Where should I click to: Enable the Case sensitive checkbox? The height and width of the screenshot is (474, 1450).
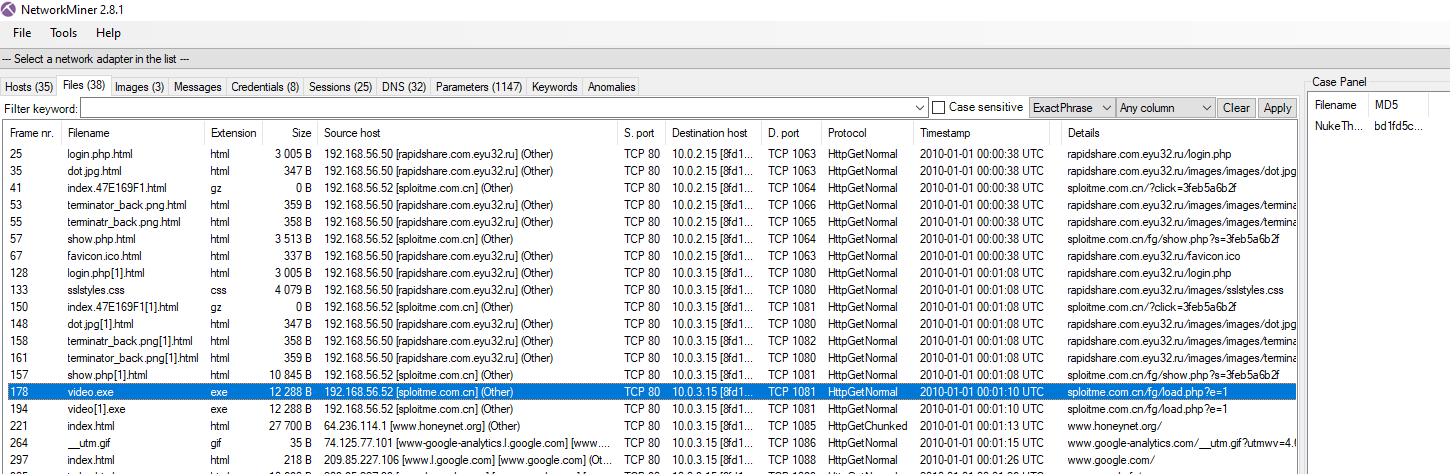point(938,108)
